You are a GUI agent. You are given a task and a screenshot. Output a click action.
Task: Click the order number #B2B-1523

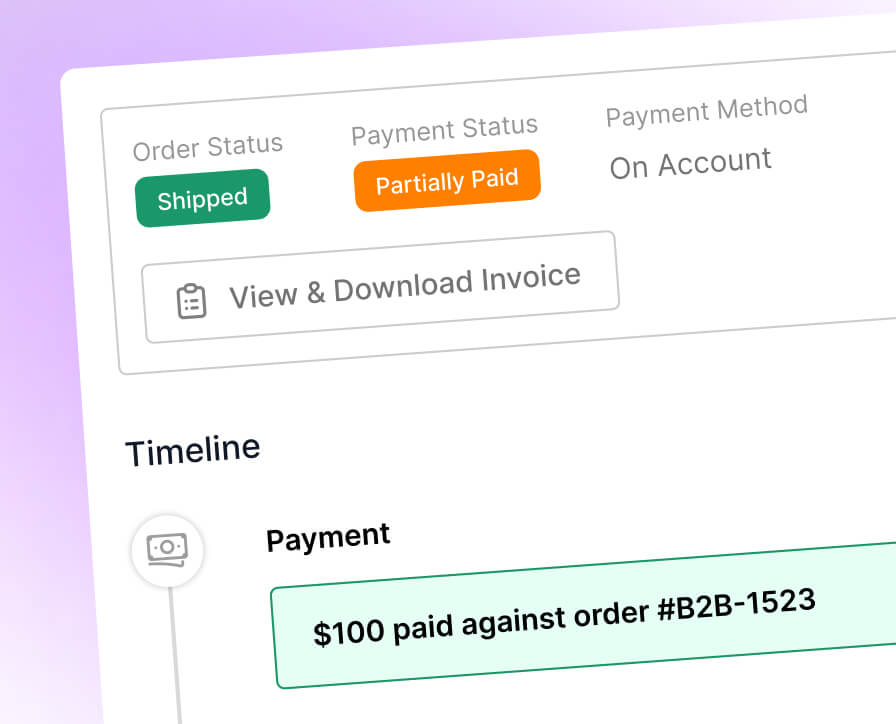(x=736, y=604)
